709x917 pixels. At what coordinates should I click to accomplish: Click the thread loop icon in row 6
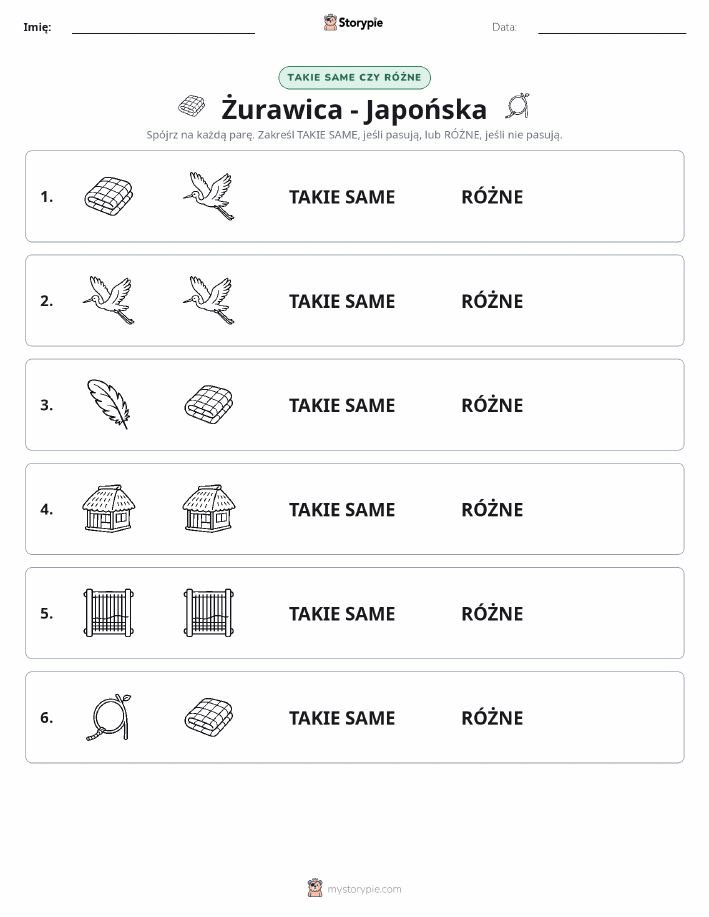(109, 717)
